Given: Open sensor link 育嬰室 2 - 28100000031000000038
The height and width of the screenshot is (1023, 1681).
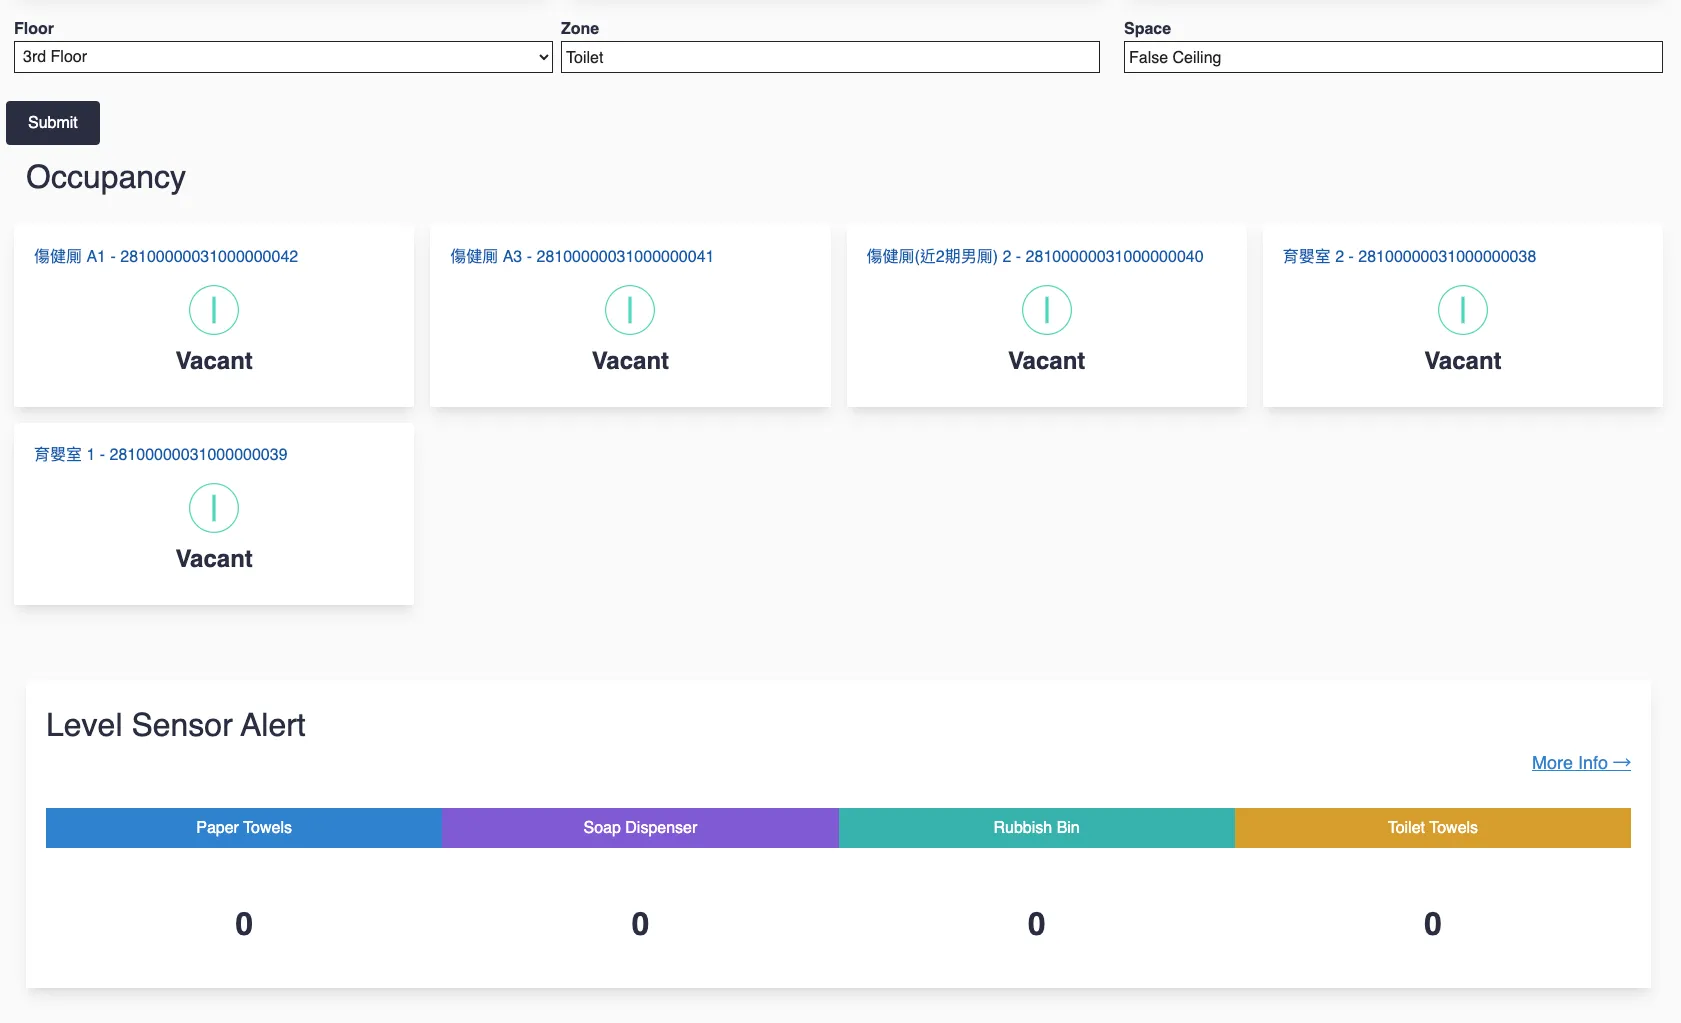Looking at the screenshot, I should [x=1409, y=256].
